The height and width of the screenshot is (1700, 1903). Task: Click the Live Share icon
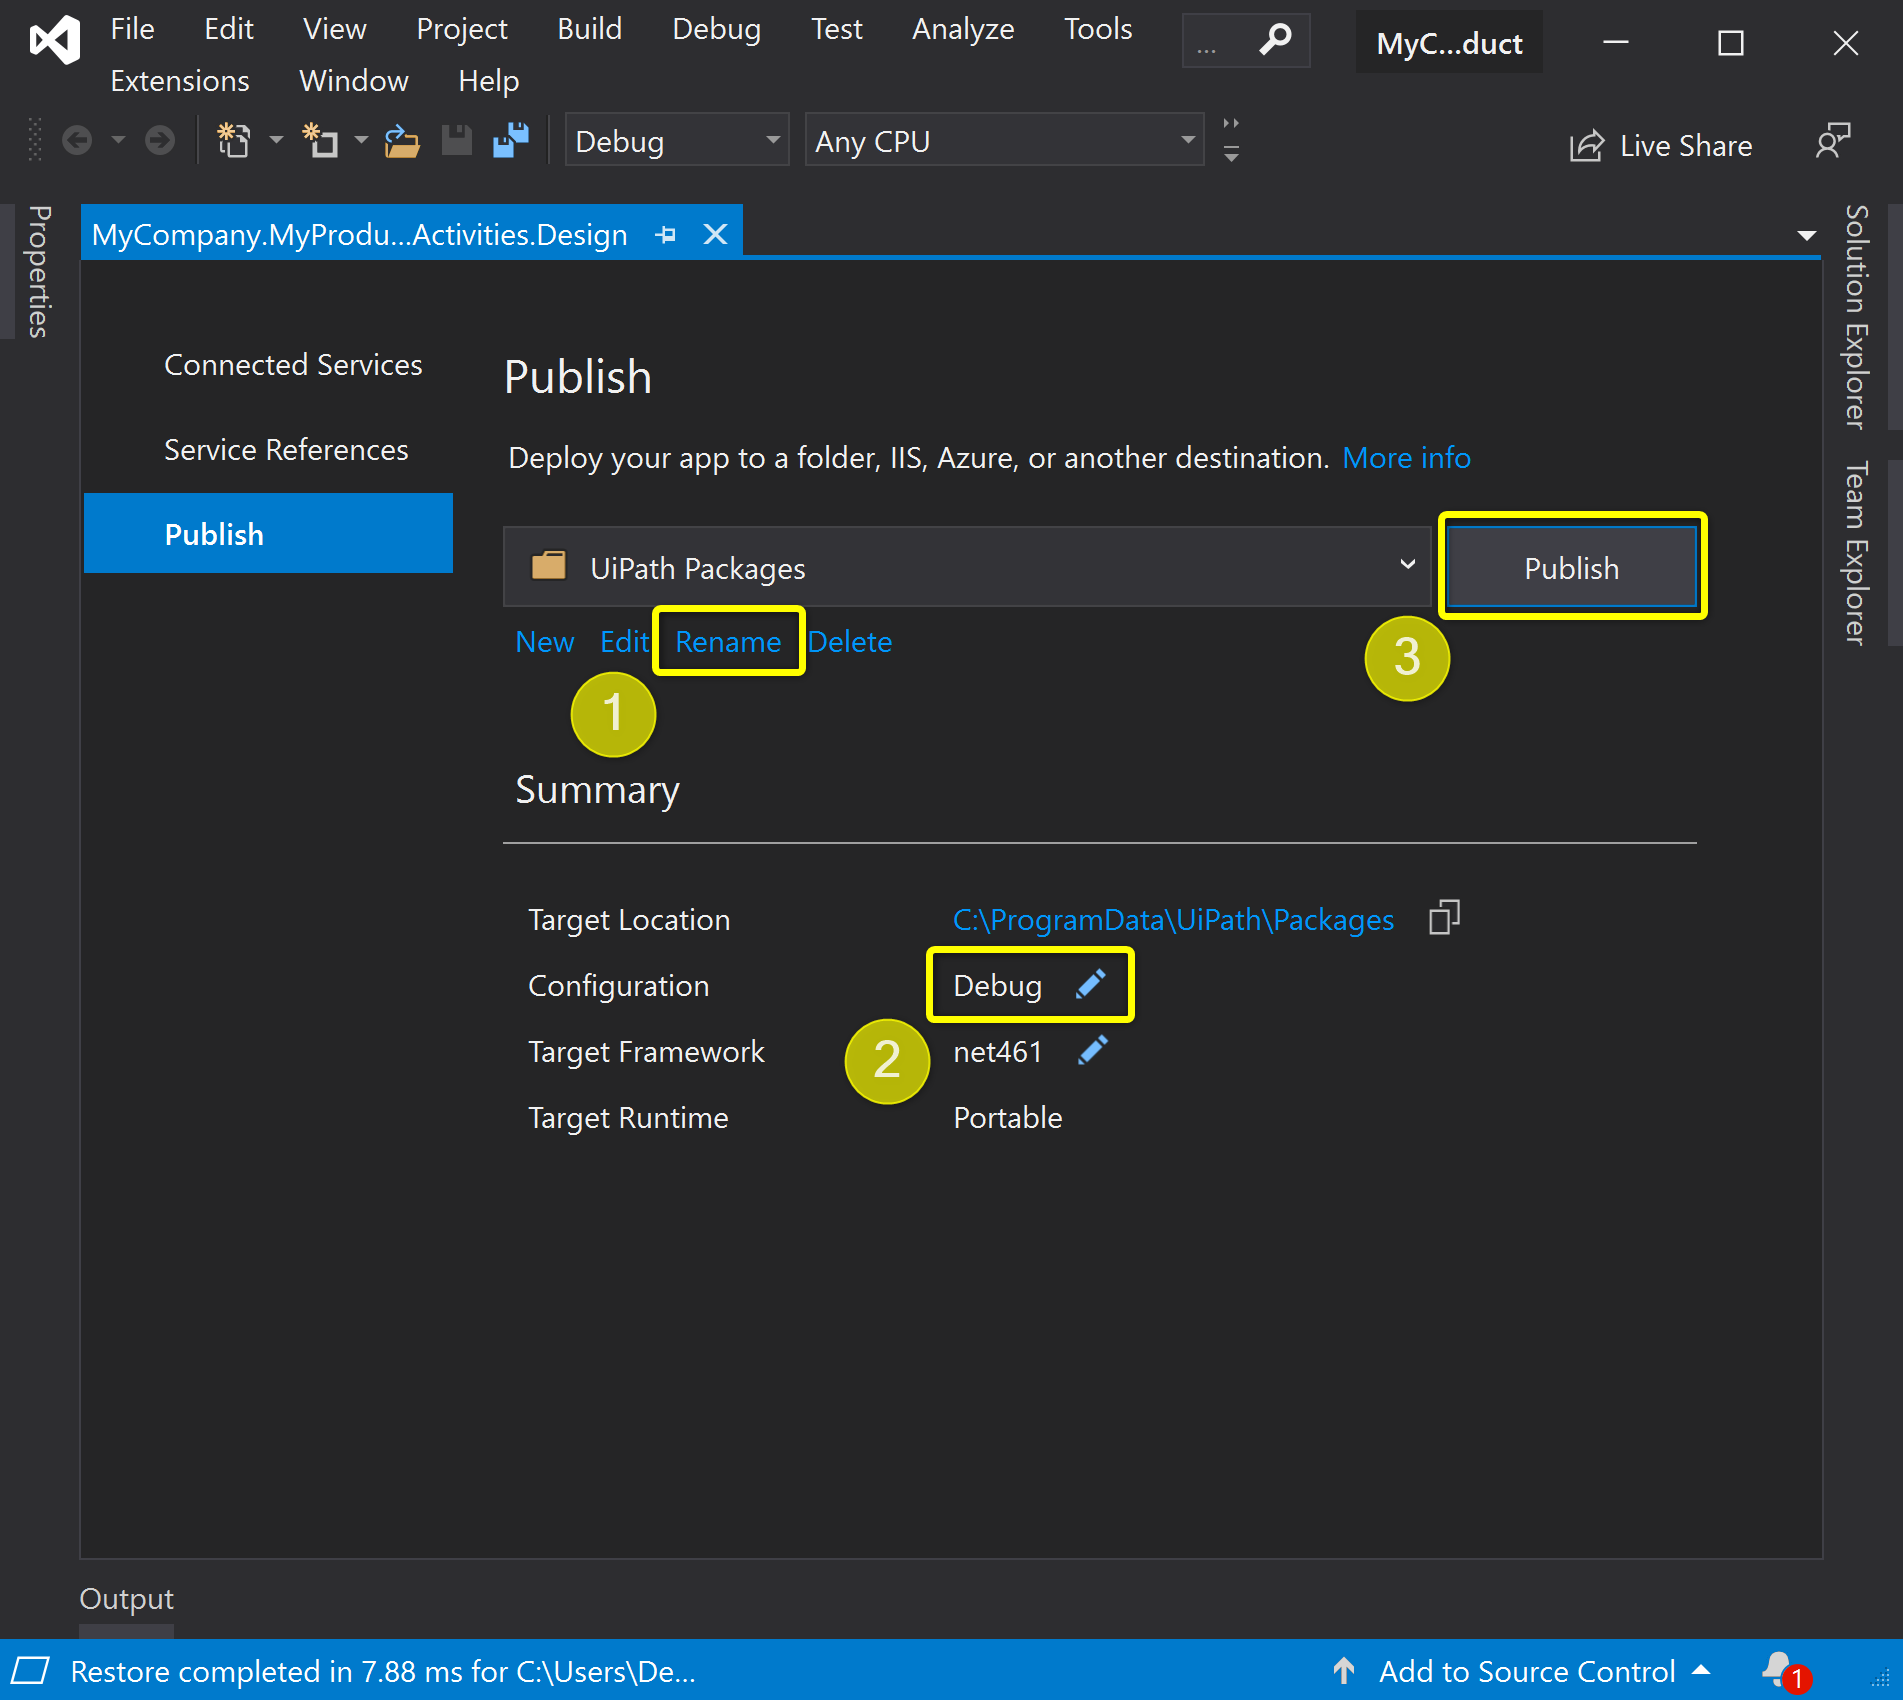1586,146
